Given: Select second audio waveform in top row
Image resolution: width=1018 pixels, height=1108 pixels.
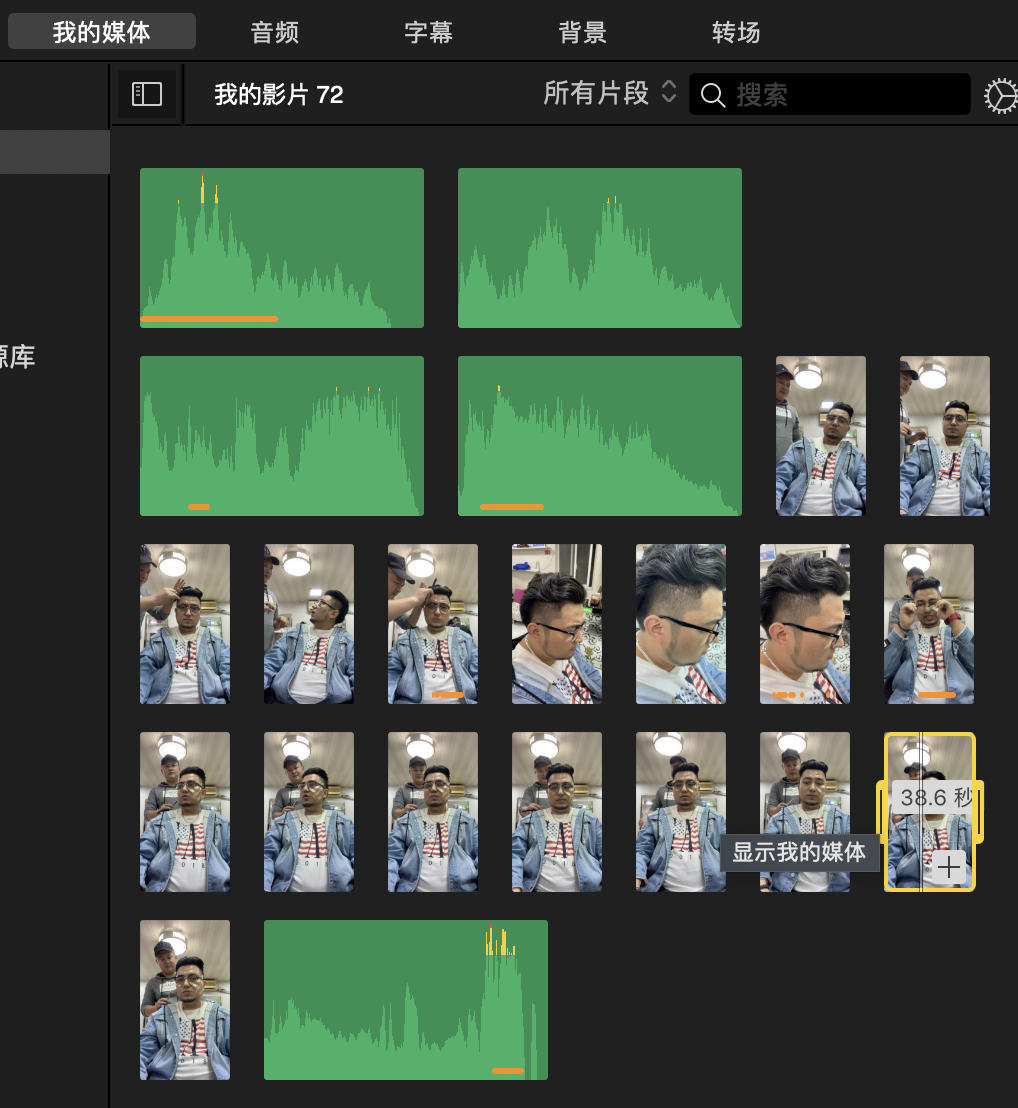Looking at the screenshot, I should [x=600, y=248].
